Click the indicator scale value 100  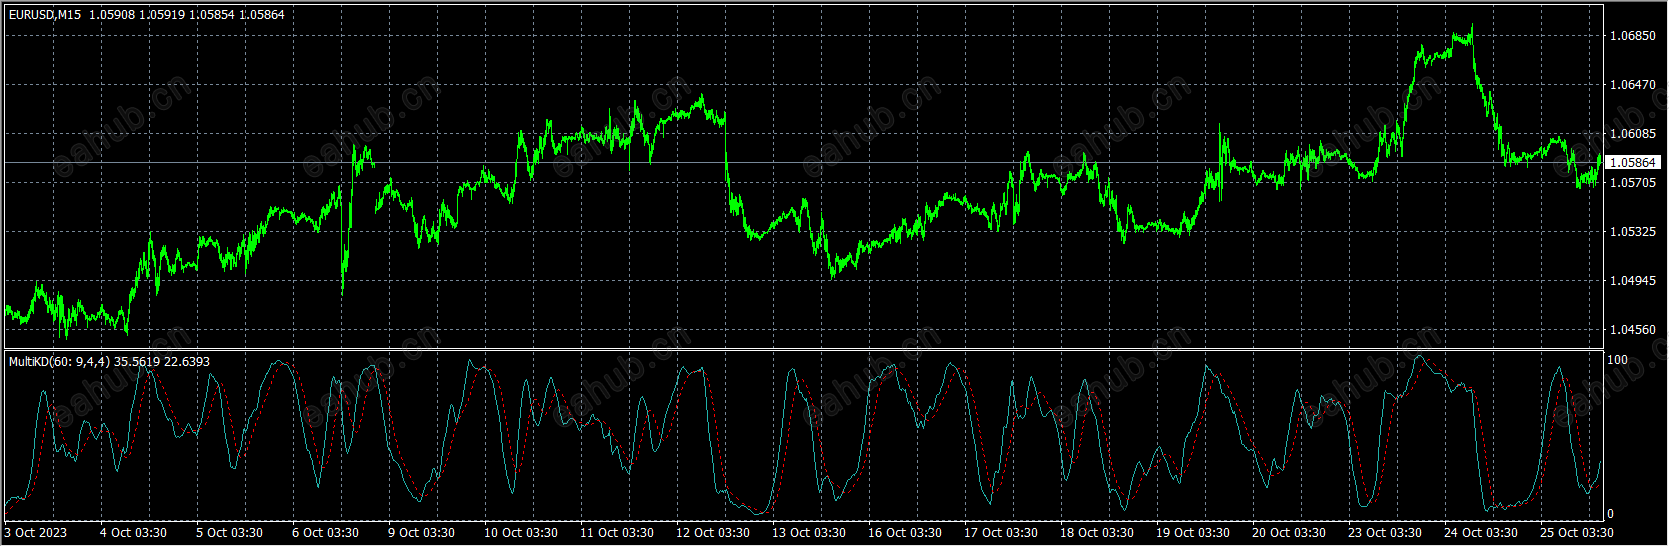1617,360
